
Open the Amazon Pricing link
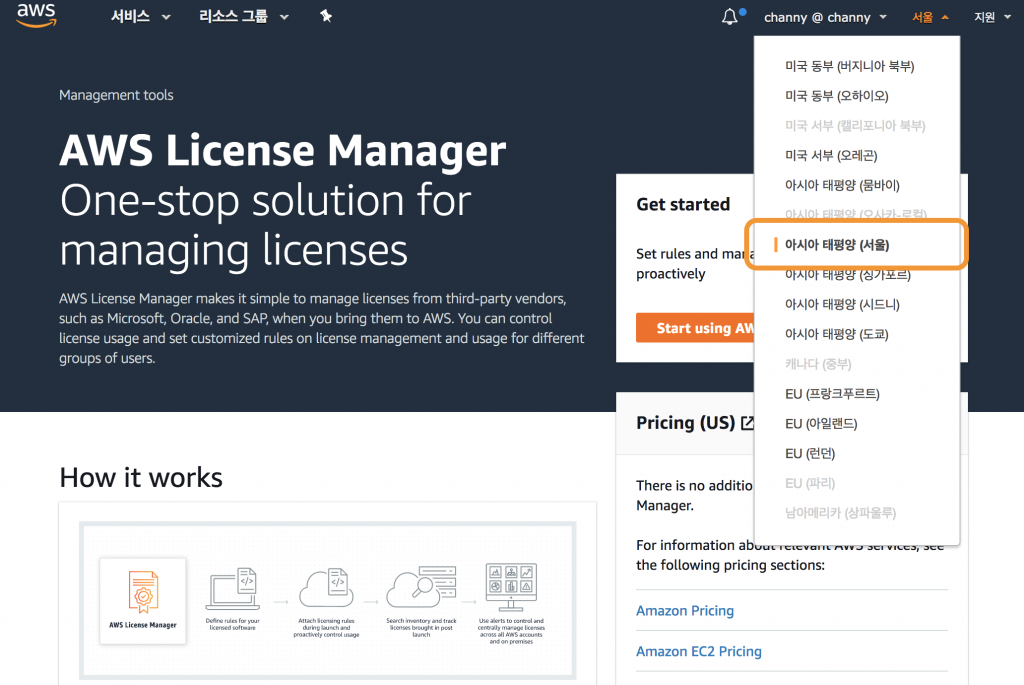(684, 611)
